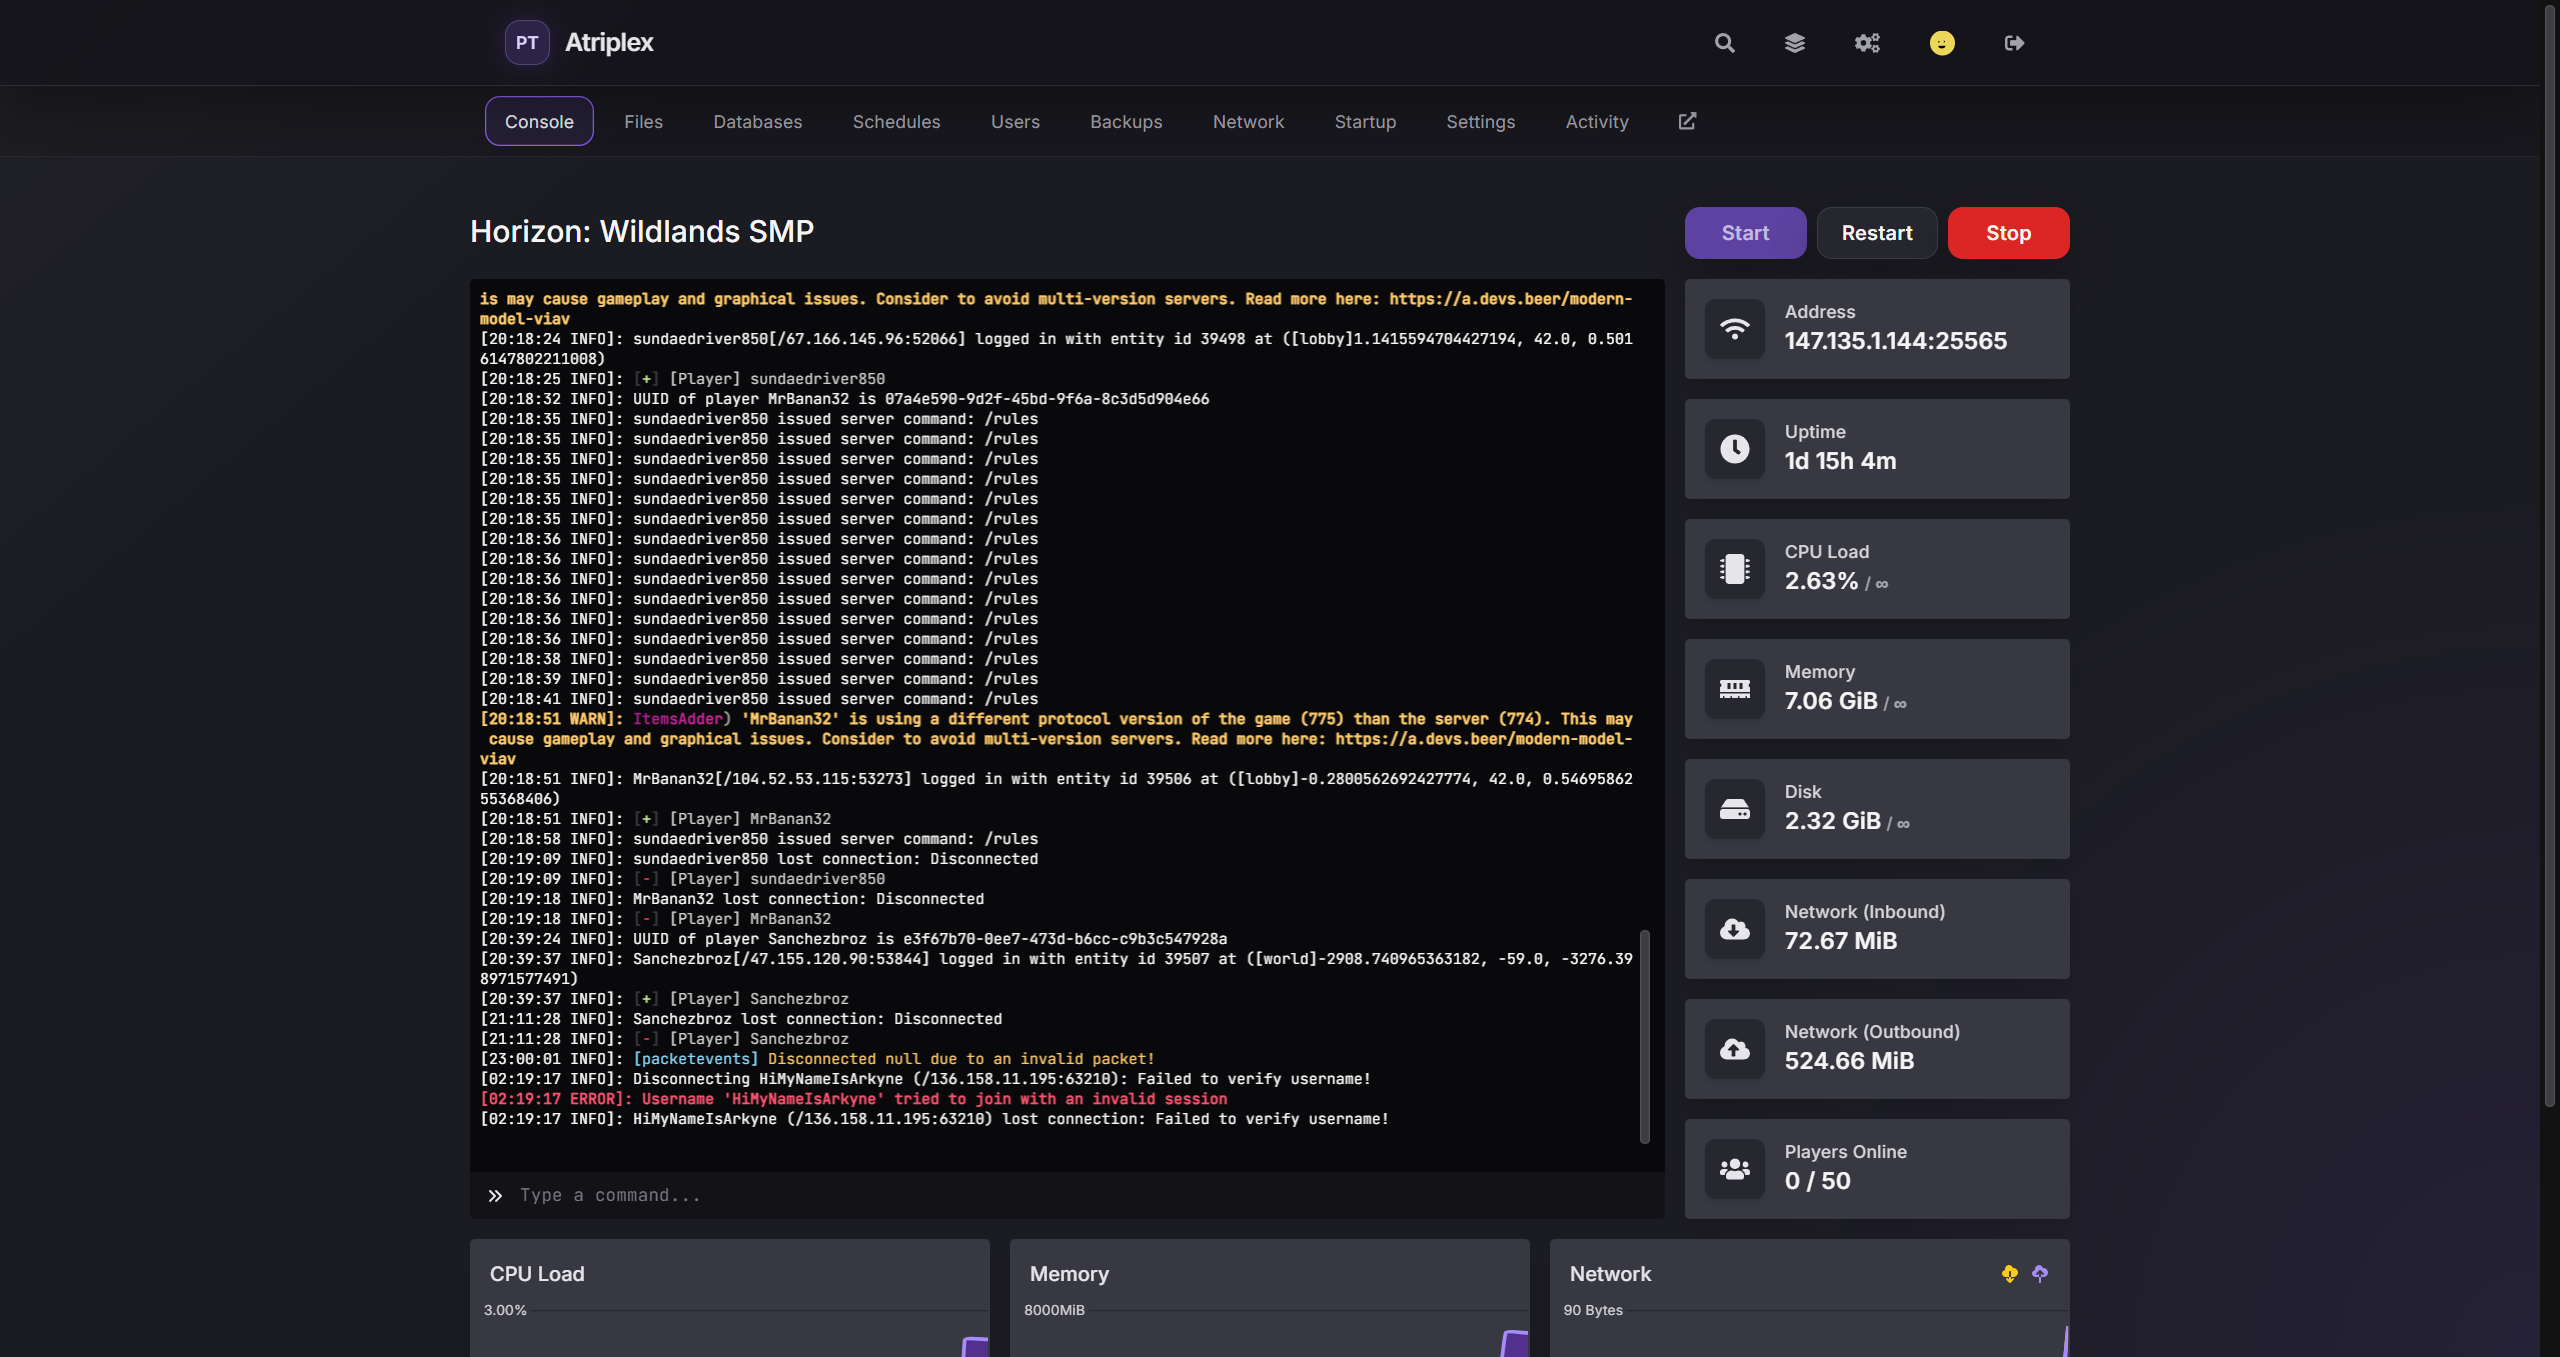This screenshot has width=2560, height=1357.
Task: Open the Files tab
Action: click(643, 121)
